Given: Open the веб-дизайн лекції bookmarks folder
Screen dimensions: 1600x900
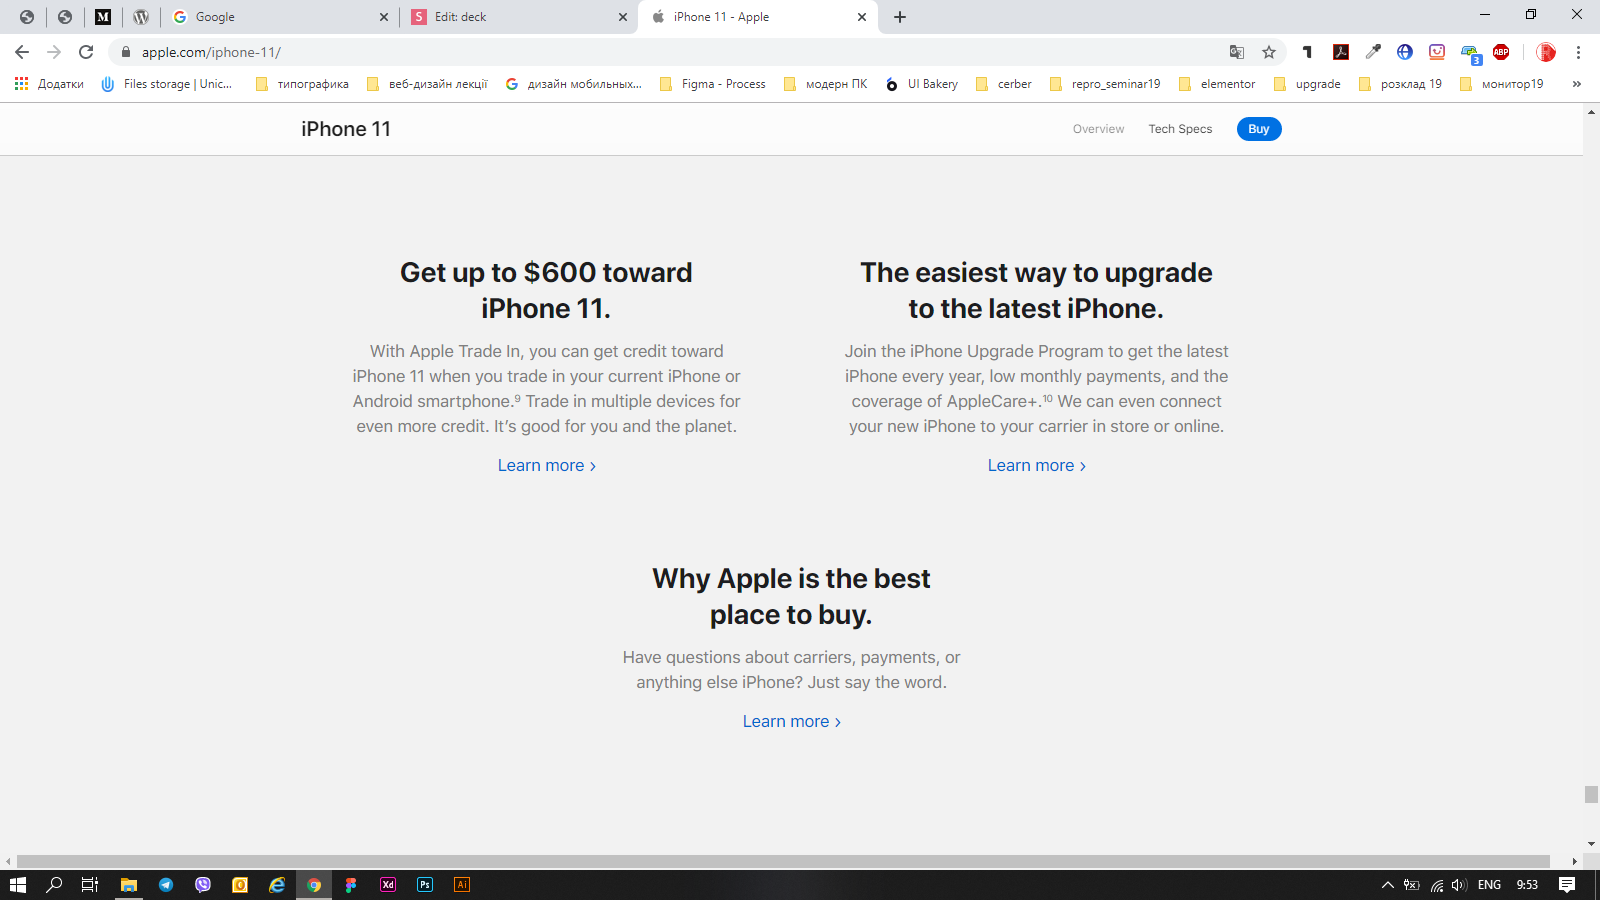Looking at the screenshot, I should tap(427, 84).
